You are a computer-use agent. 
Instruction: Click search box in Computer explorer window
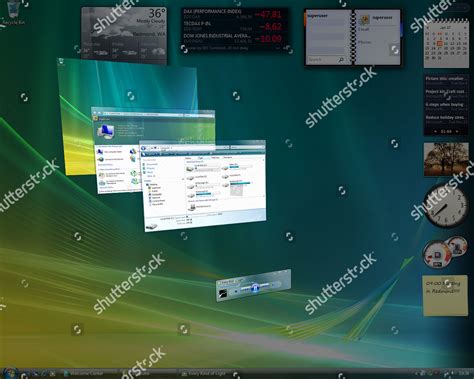247,147
